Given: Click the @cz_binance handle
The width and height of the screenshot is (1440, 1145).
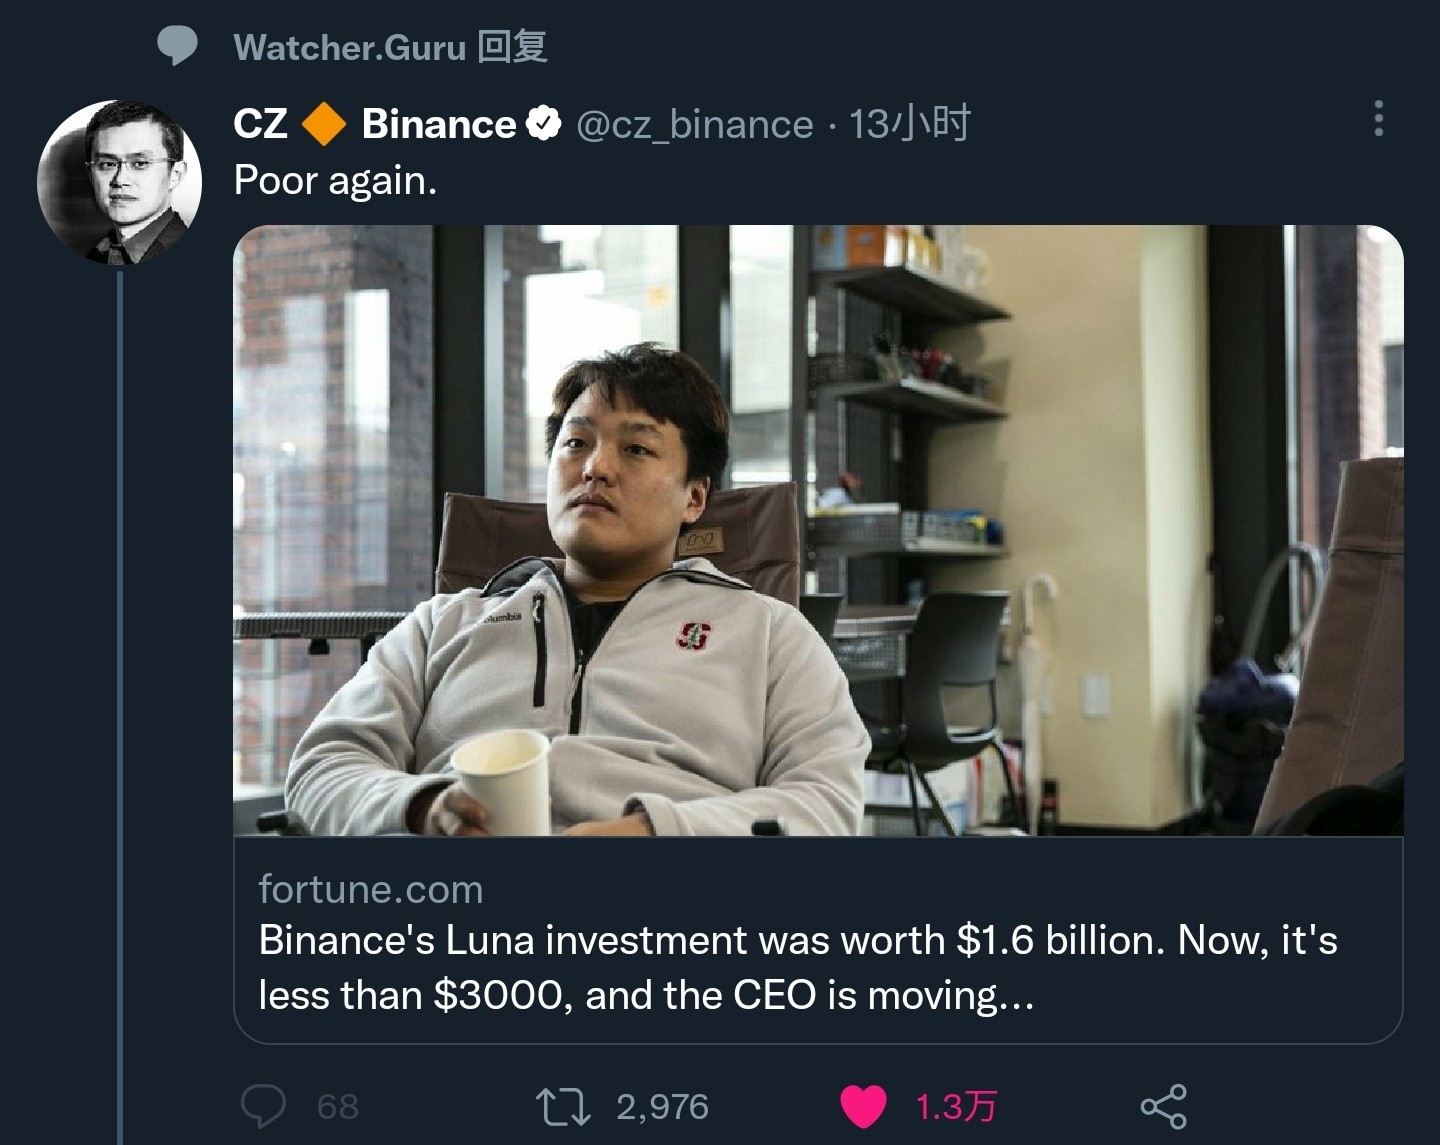Looking at the screenshot, I should 695,125.
